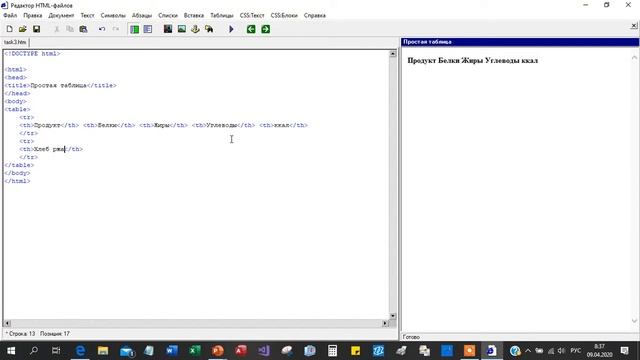The height and width of the screenshot is (360, 640).
Task: Go forward with the green right arrow
Action: click(265, 29)
